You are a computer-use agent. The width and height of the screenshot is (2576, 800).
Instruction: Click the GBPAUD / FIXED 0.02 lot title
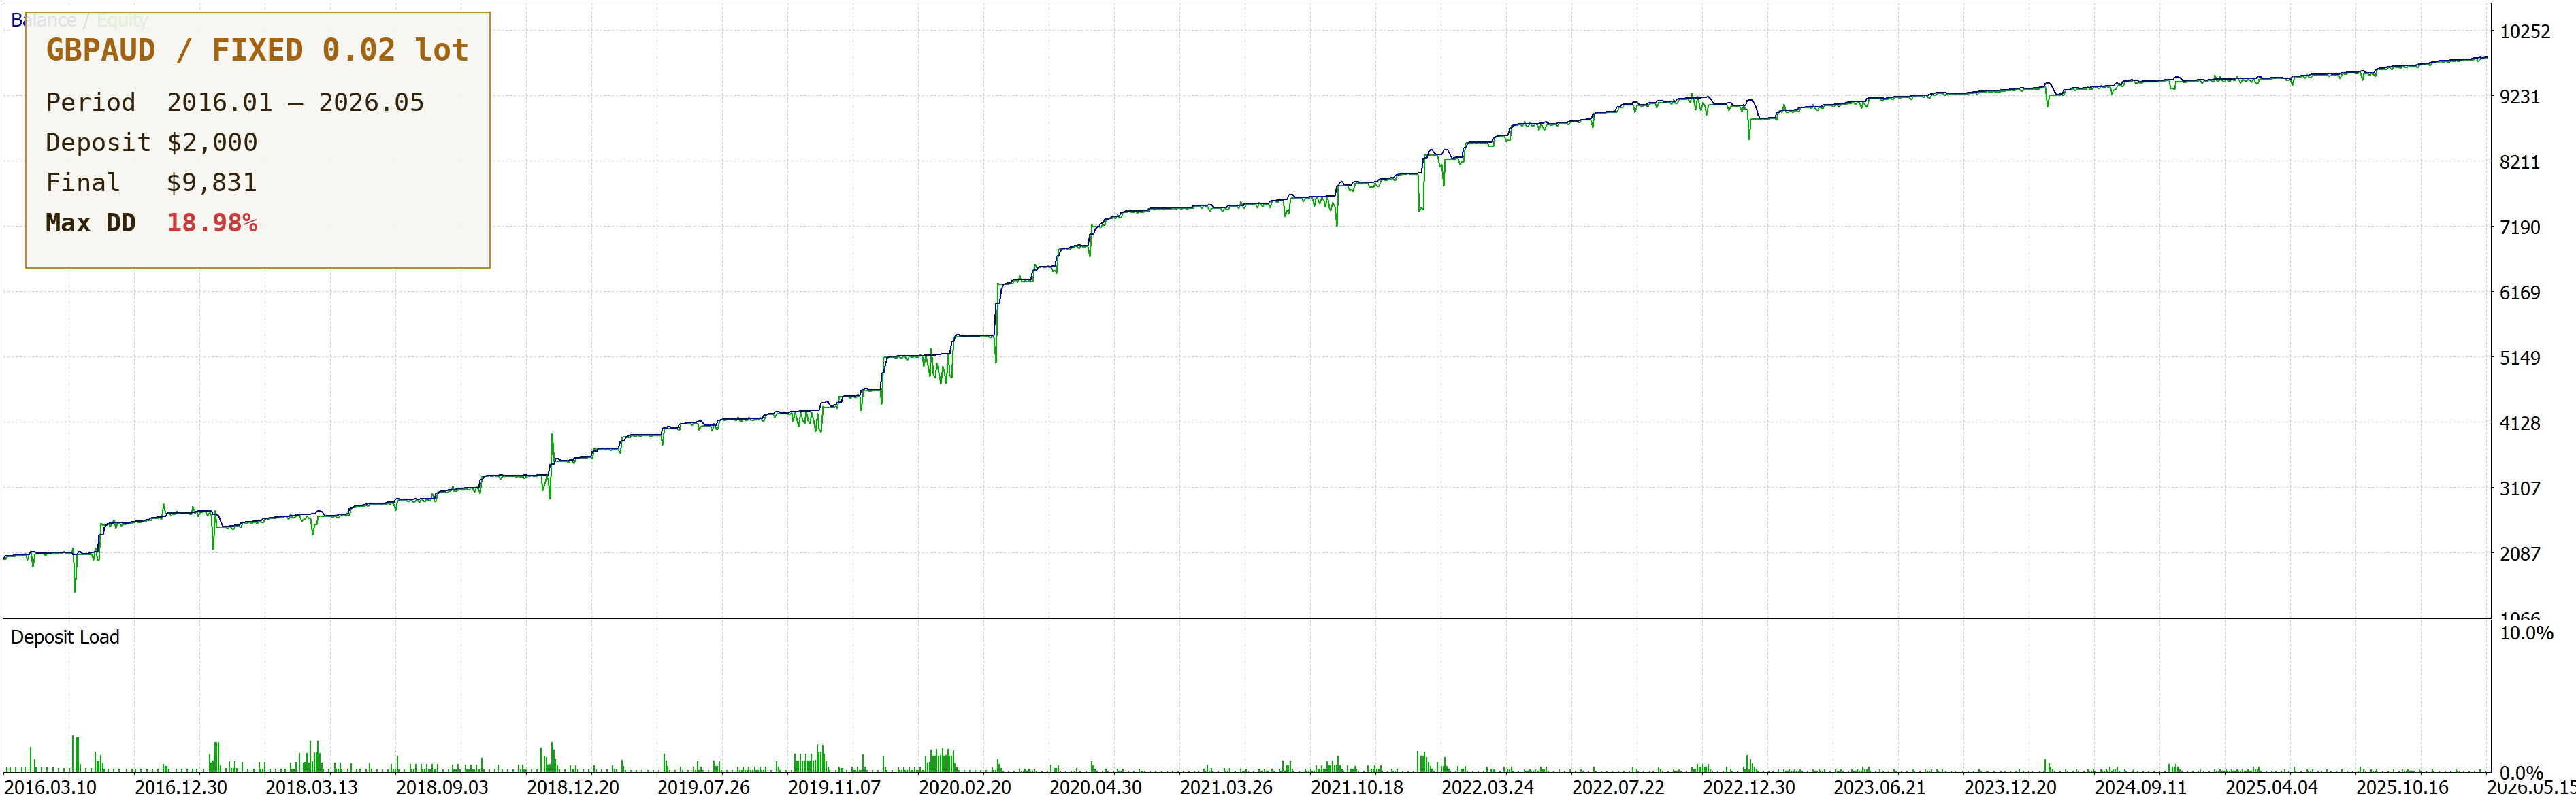click(x=257, y=50)
